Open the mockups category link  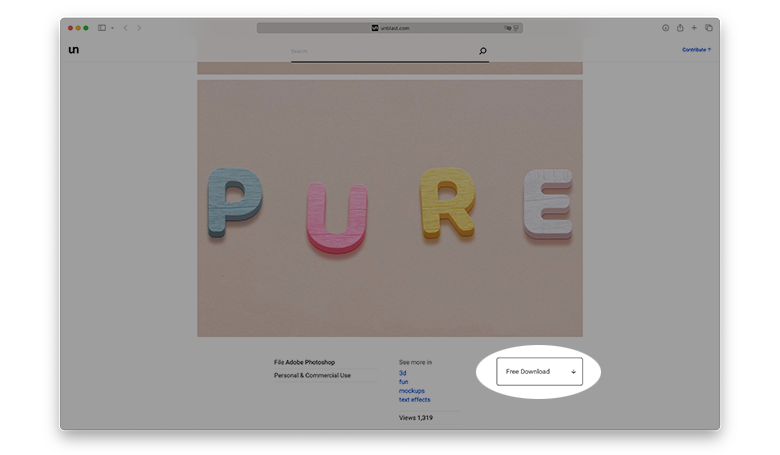click(x=411, y=391)
